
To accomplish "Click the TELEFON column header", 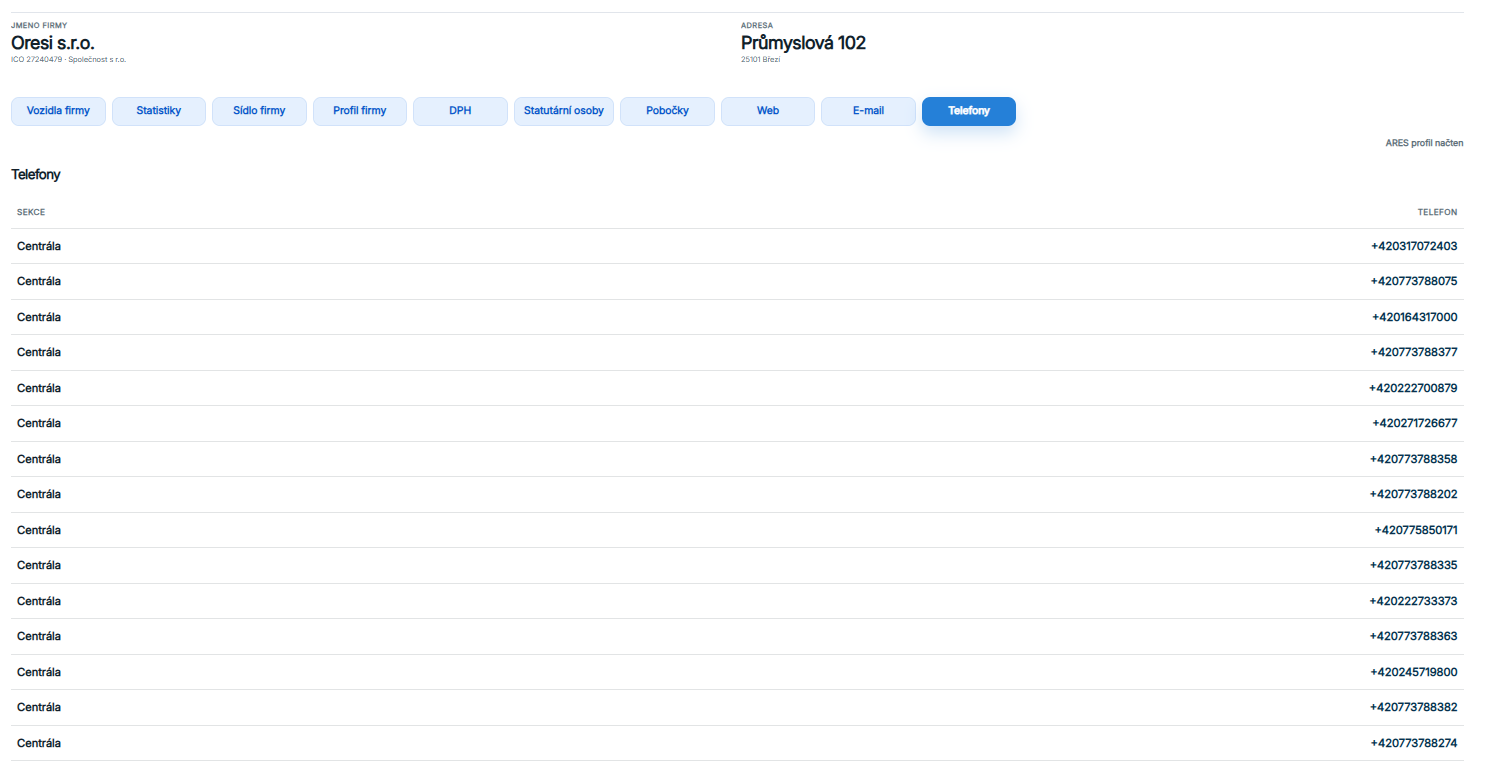I will click(x=1437, y=212).
